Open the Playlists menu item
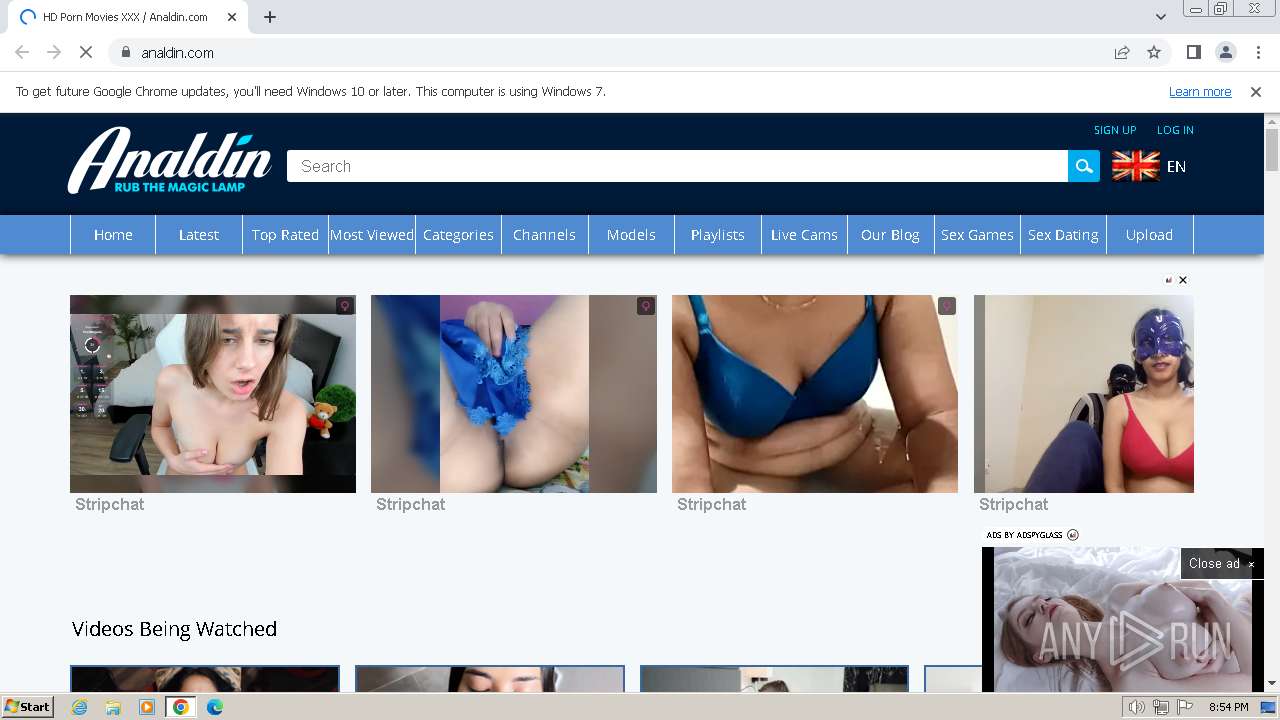The image size is (1280, 720). [718, 235]
